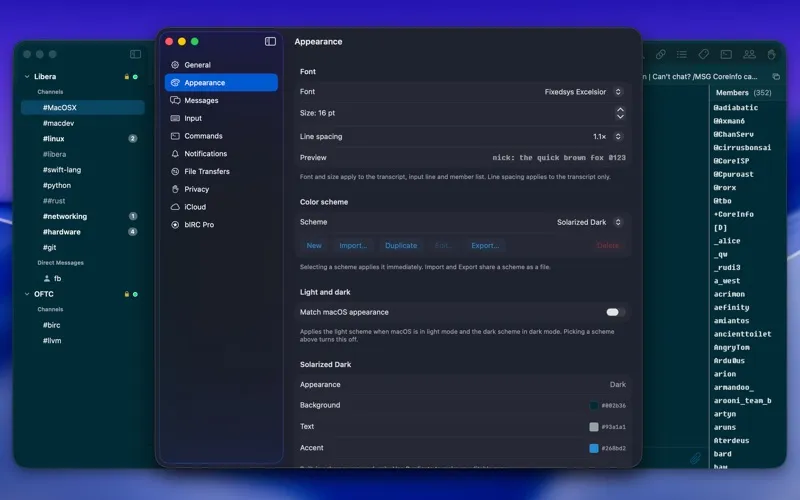Open the #networking channel
This screenshot has height=500, width=800.
(83, 216)
